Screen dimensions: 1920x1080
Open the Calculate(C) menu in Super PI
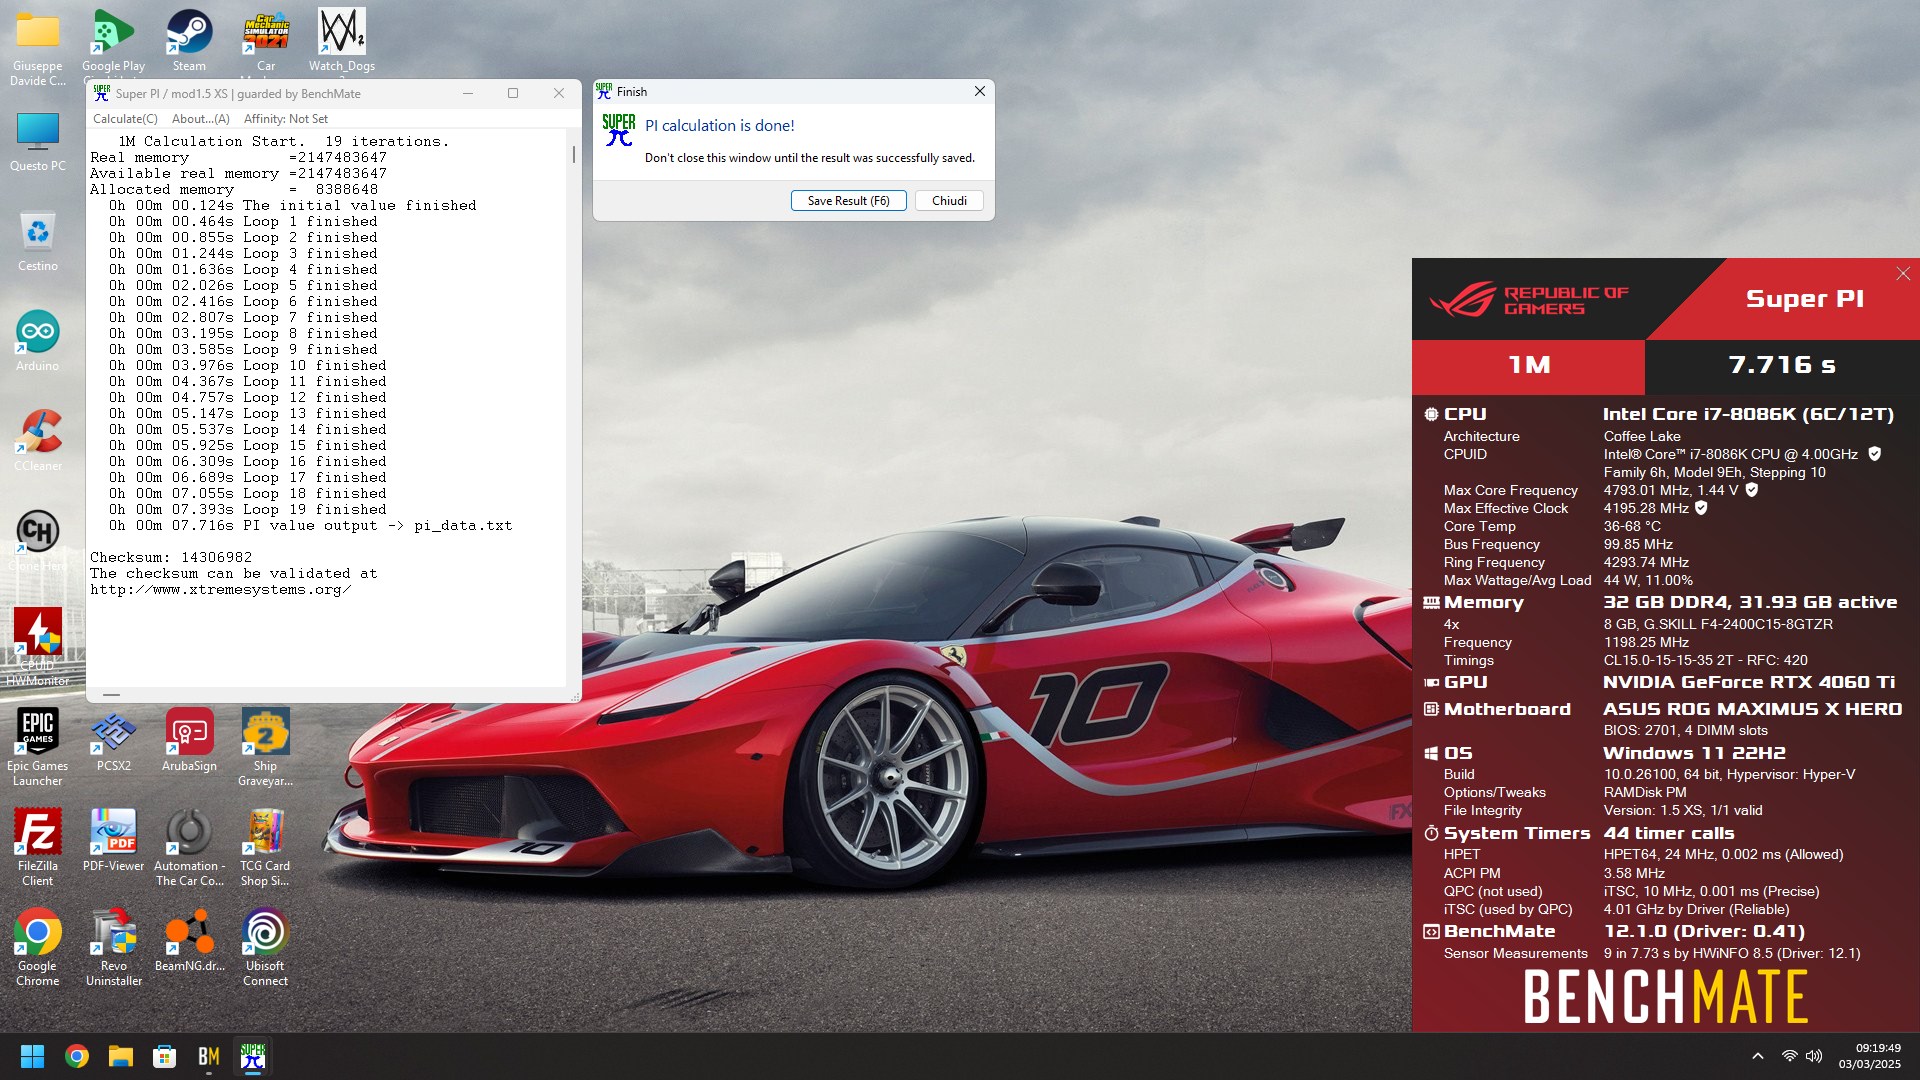pos(125,119)
